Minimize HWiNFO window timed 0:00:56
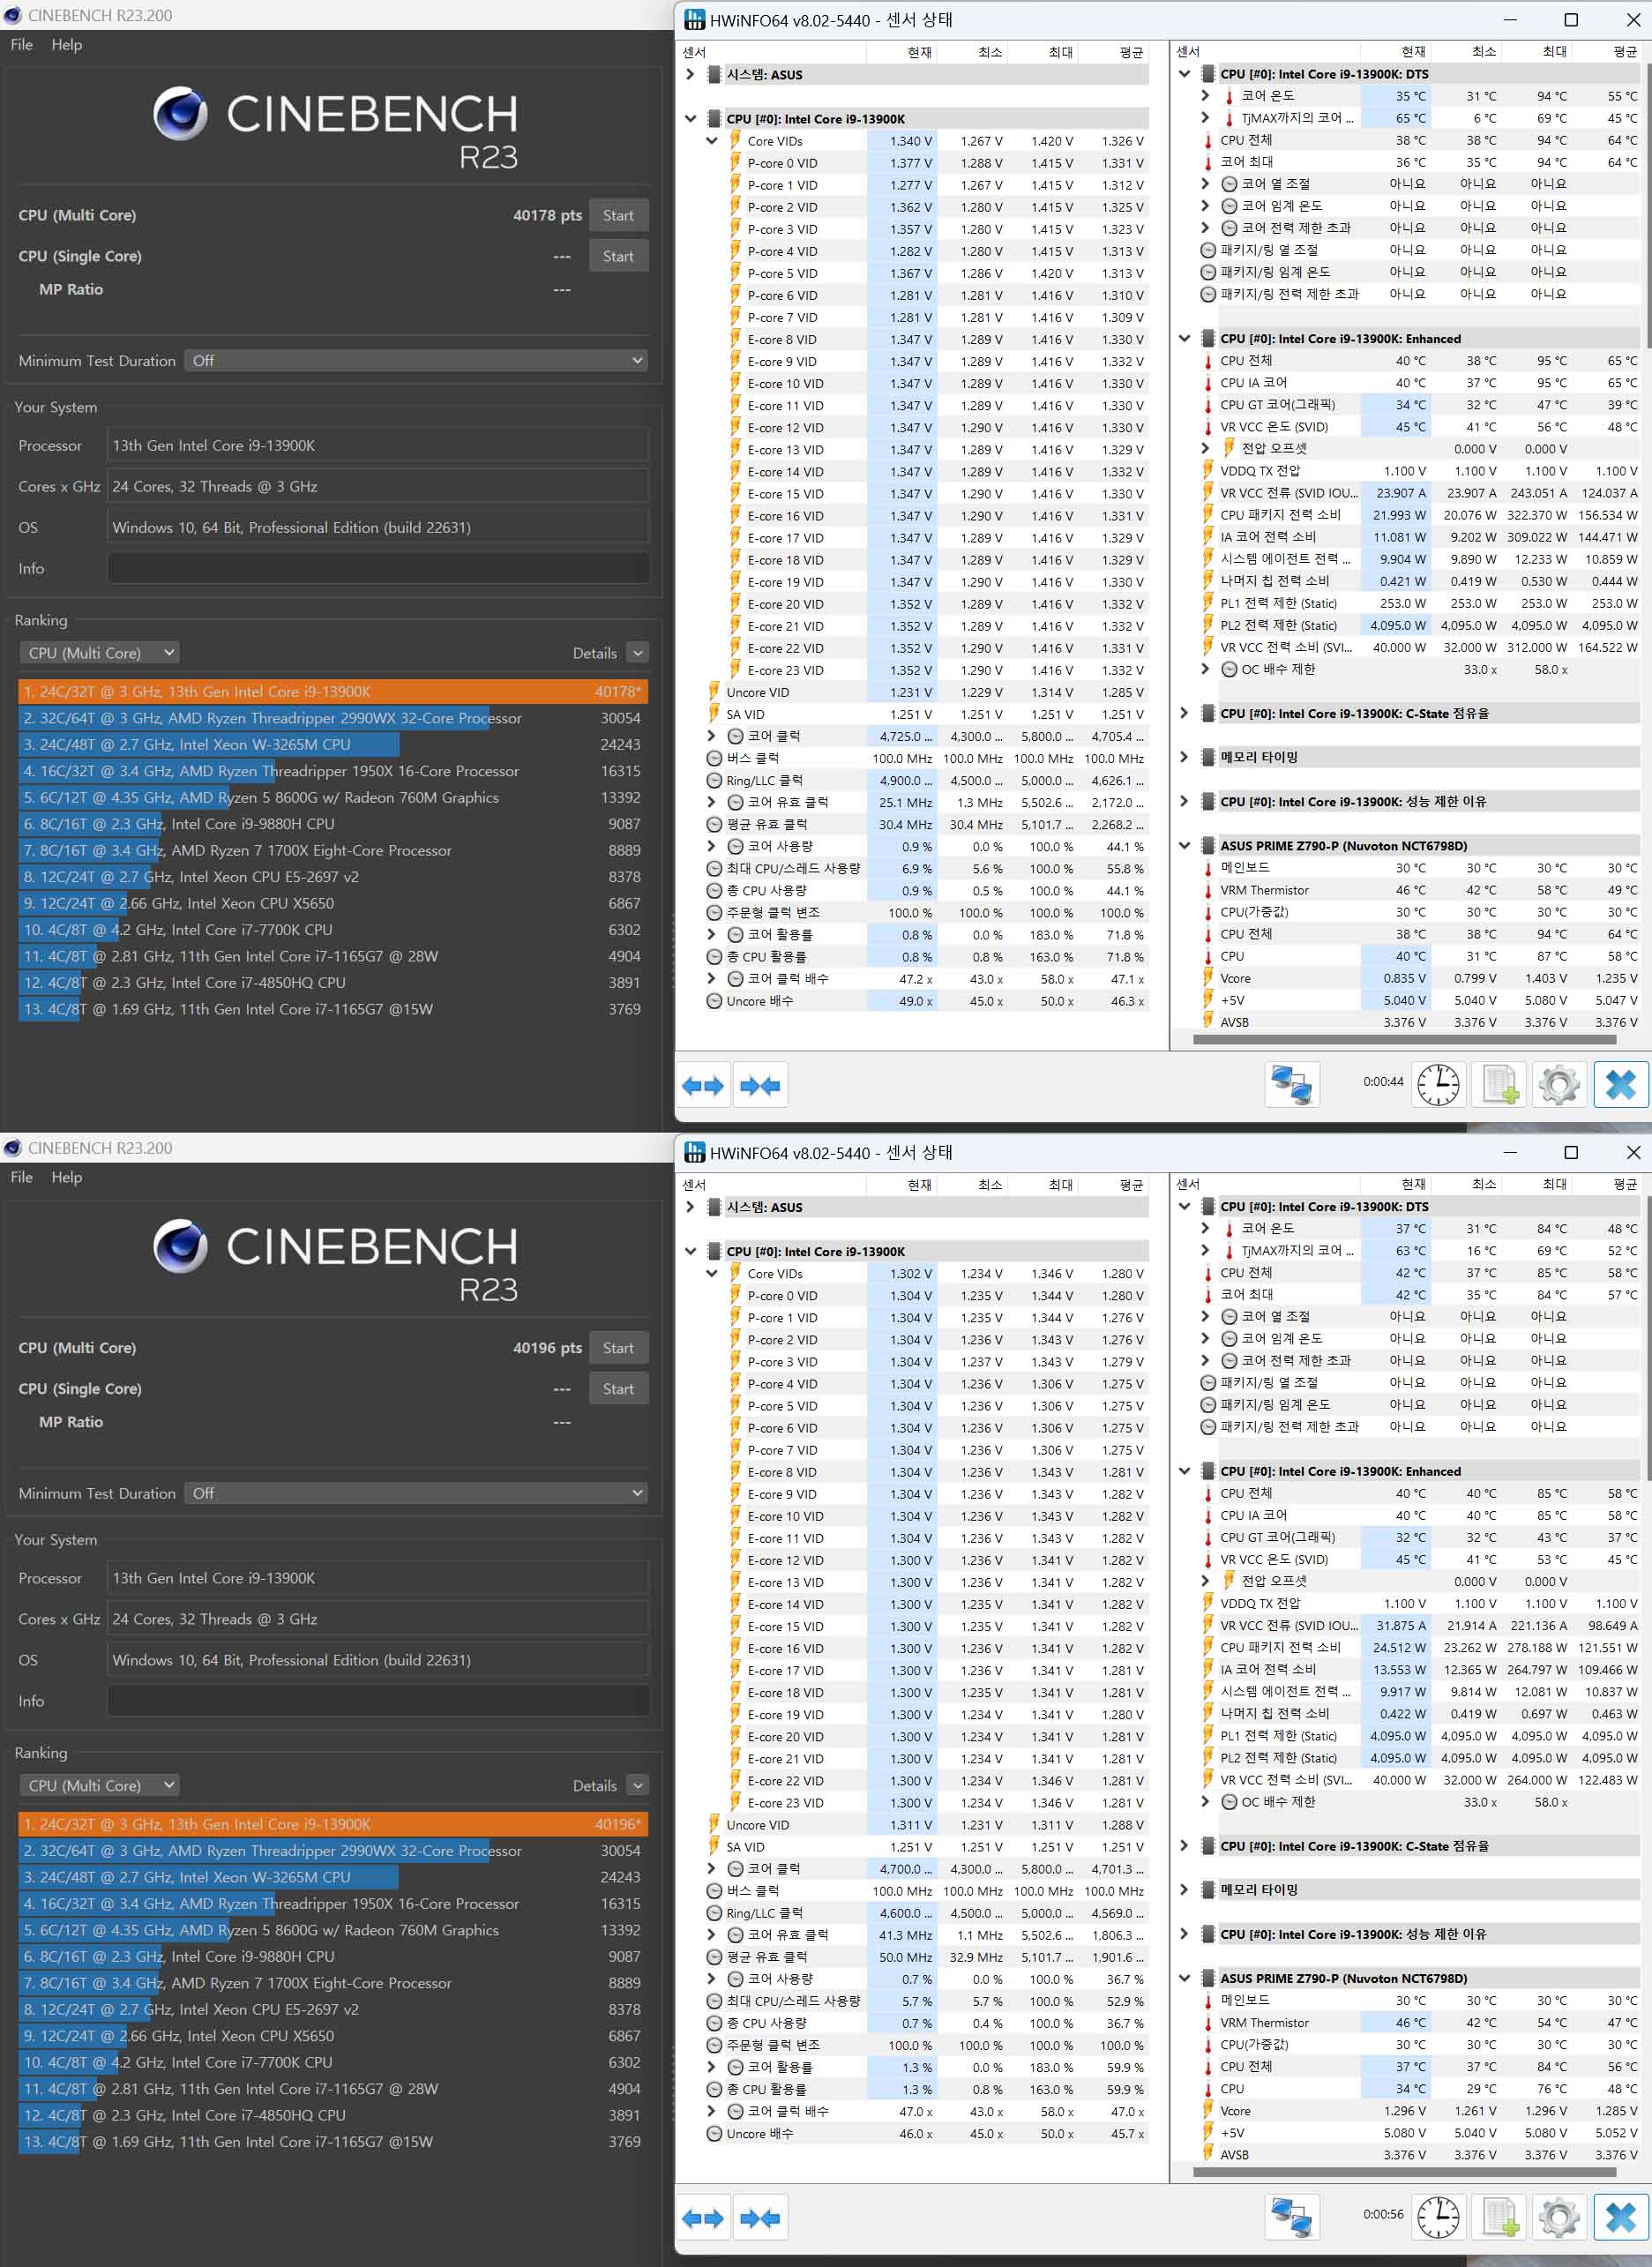This screenshot has width=1652, height=2267. [x=1510, y=1153]
